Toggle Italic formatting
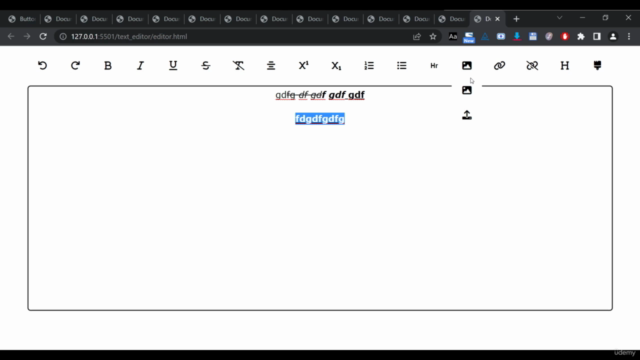 click(140, 65)
